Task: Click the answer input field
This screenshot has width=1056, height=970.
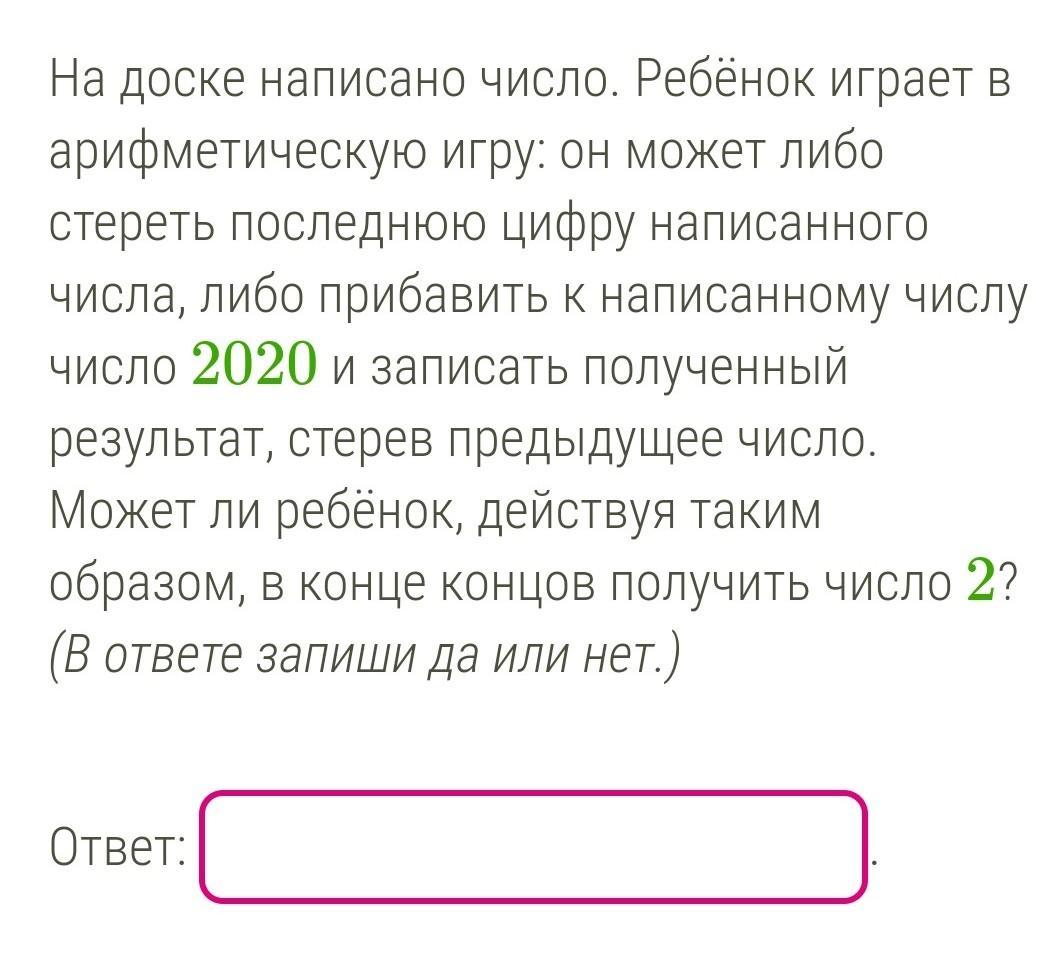Action: point(533,846)
